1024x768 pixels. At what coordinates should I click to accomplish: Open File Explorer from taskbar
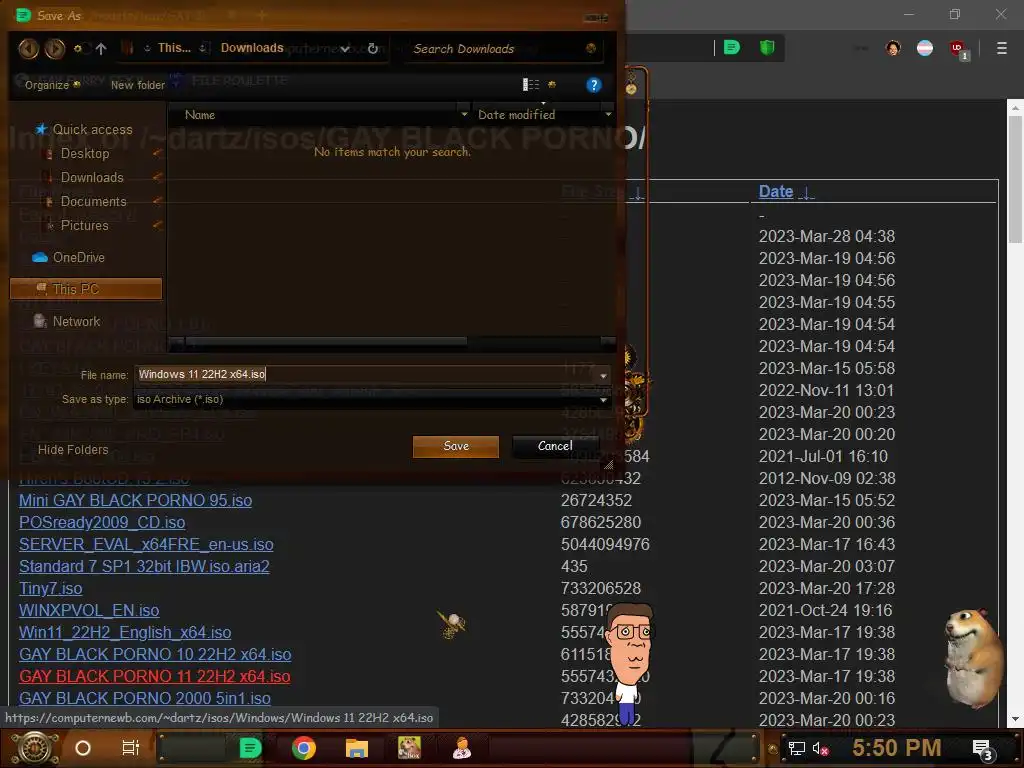[x=357, y=748]
